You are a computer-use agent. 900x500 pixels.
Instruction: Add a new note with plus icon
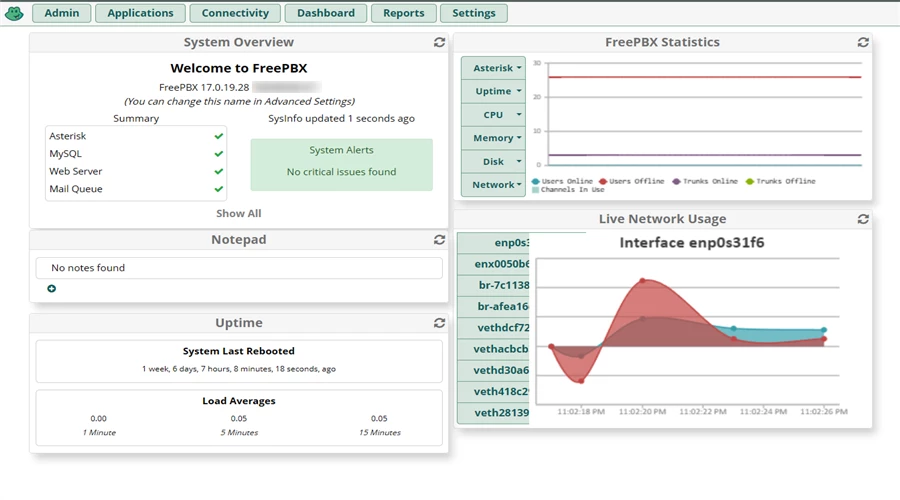coord(52,288)
